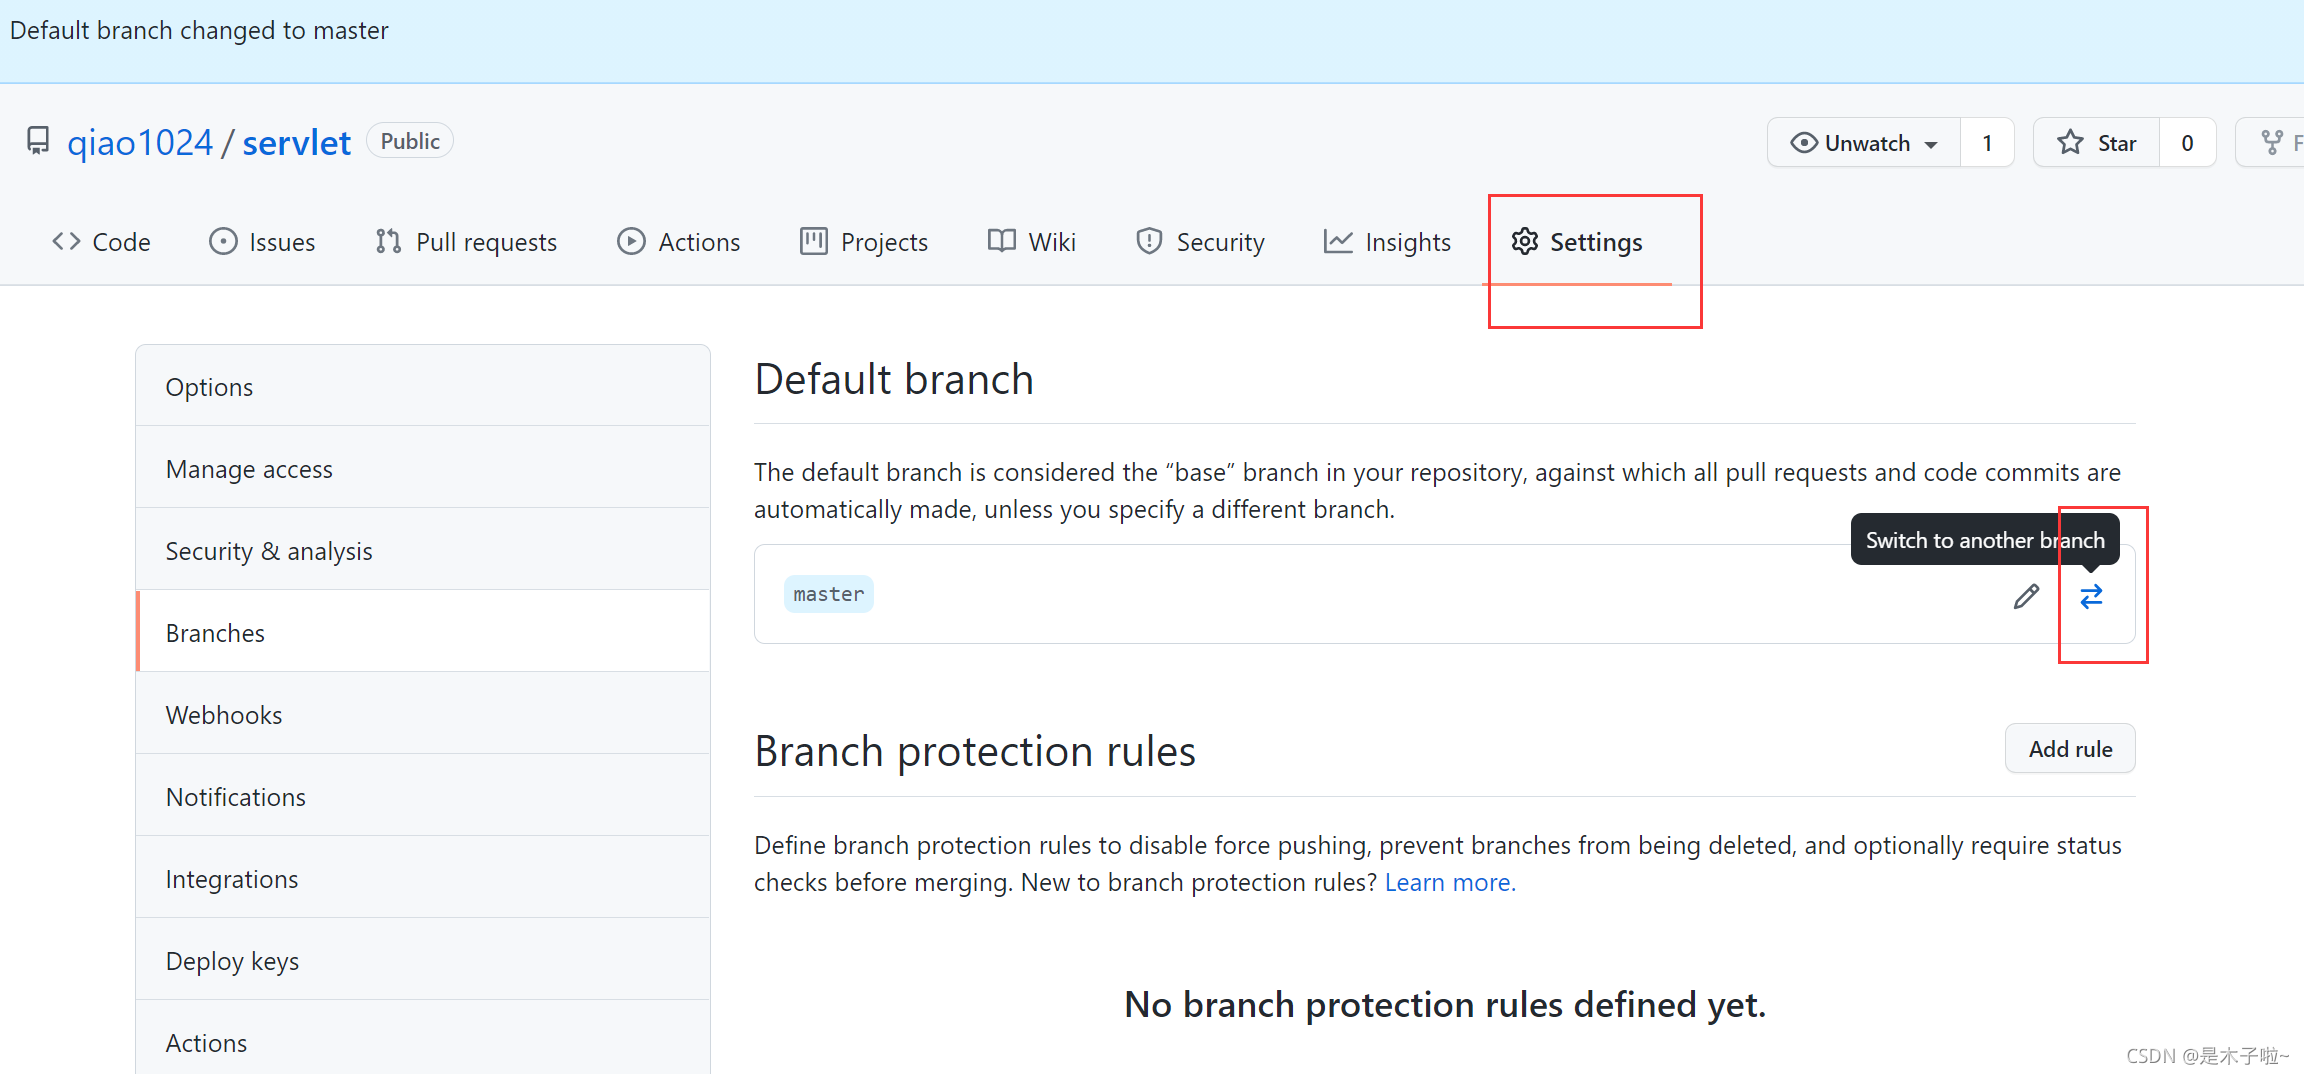2304x1074 pixels.
Task: Click the fork icon at the right edge
Action: tap(2272, 143)
